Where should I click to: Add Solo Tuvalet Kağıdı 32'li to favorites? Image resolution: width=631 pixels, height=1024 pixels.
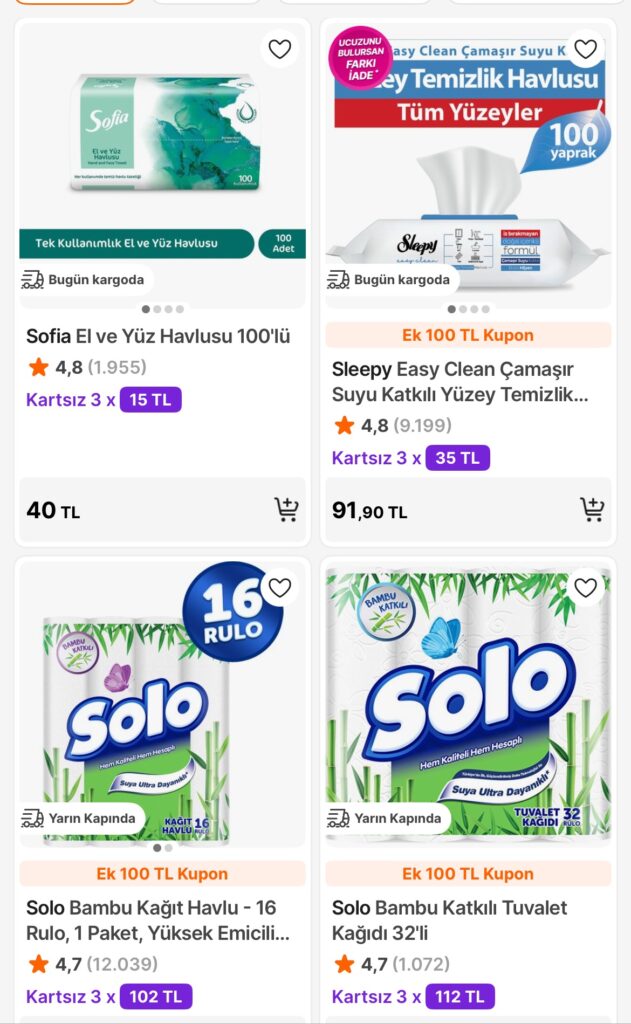point(586,588)
